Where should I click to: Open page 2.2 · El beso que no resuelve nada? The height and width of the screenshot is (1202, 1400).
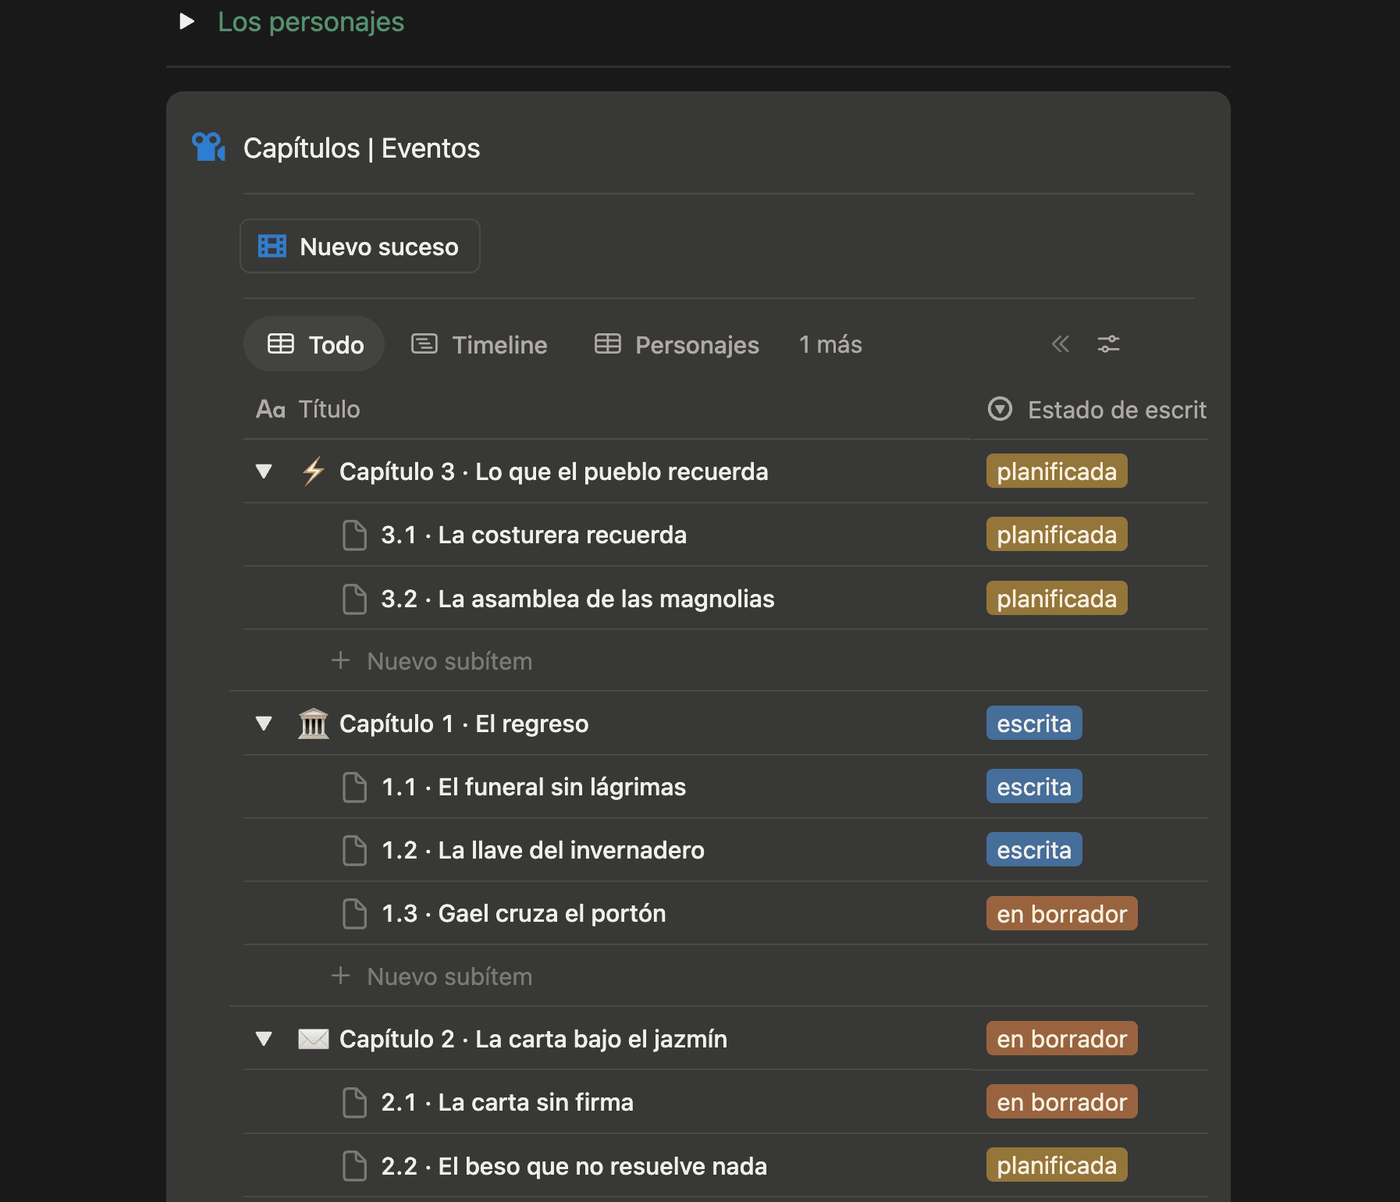click(574, 1166)
